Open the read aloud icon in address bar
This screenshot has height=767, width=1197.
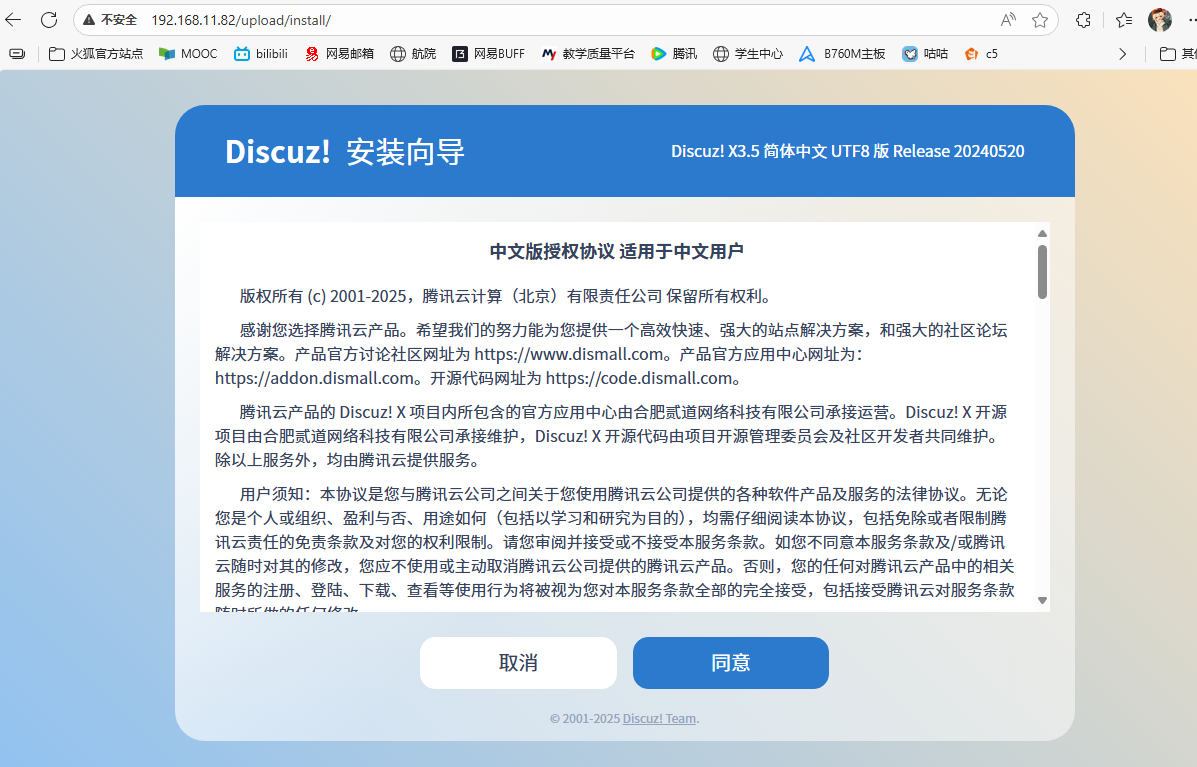pos(1008,20)
